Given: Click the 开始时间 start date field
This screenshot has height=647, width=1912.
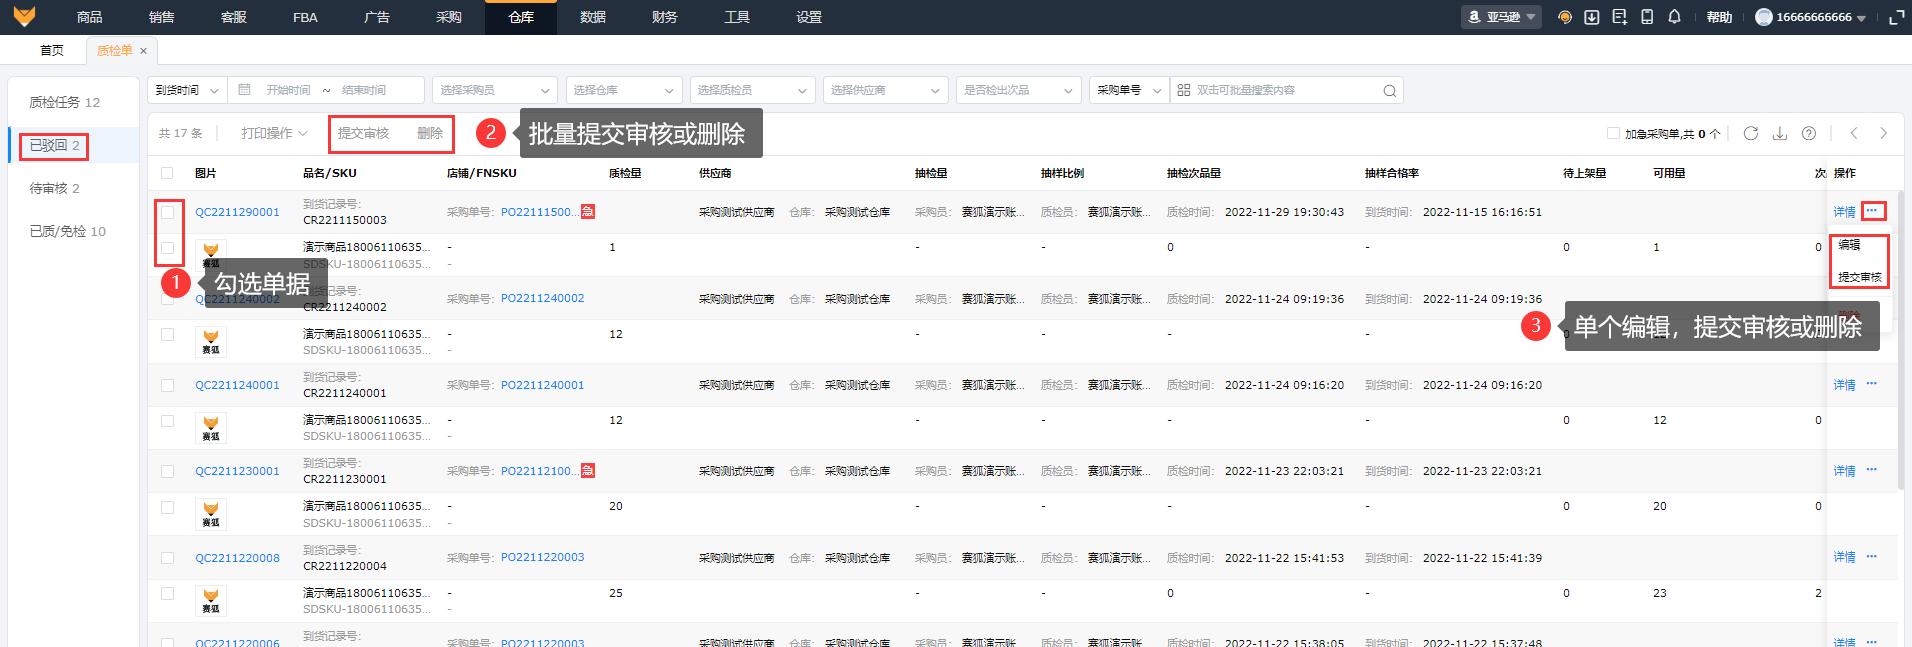Looking at the screenshot, I should pos(288,90).
